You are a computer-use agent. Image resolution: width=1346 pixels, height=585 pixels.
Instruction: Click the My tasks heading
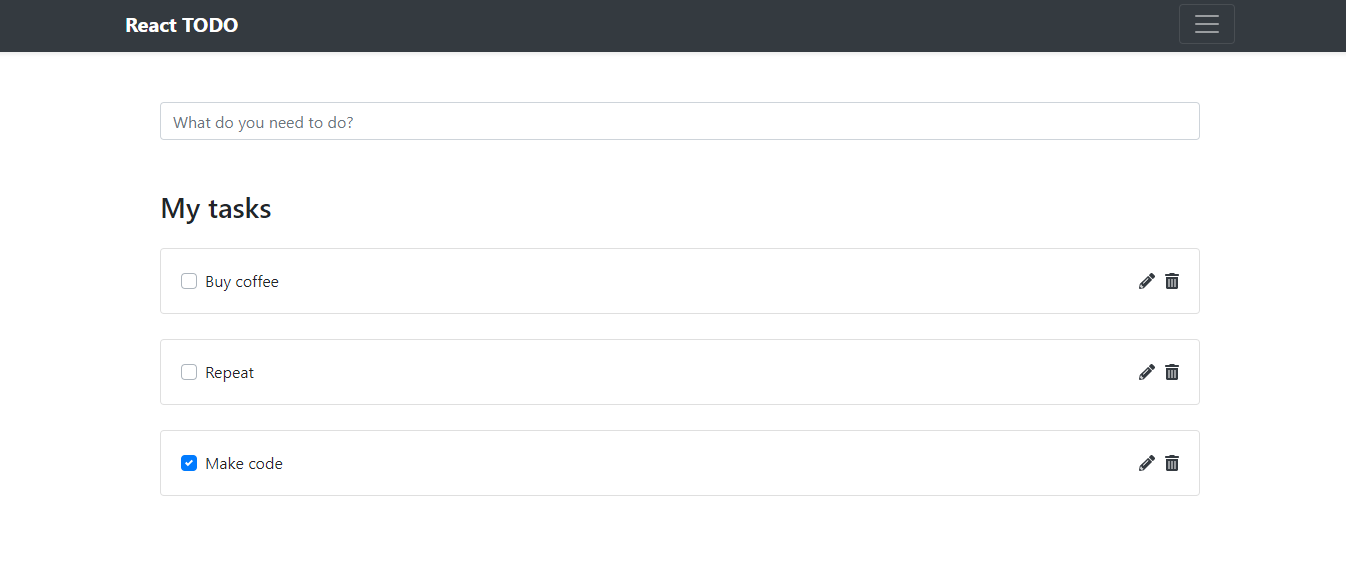(x=215, y=208)
